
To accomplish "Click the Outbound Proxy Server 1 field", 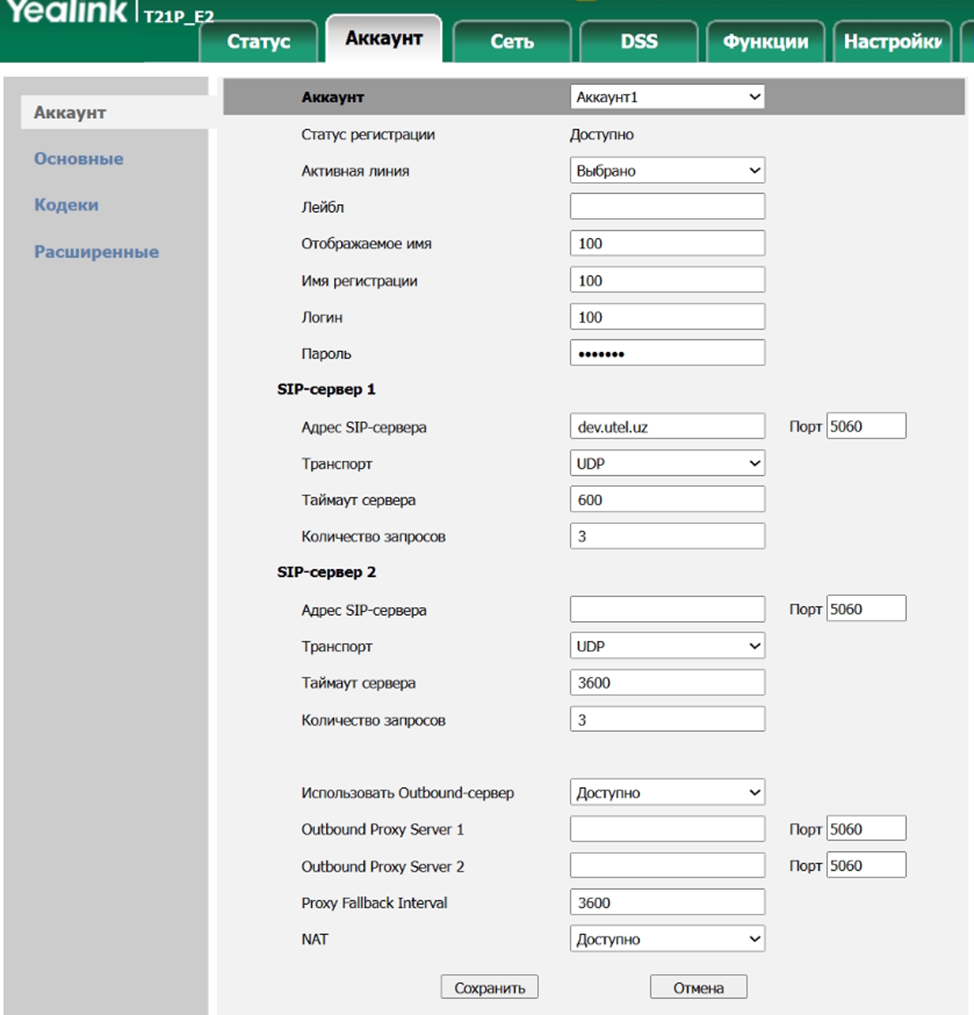I will 667,830.
